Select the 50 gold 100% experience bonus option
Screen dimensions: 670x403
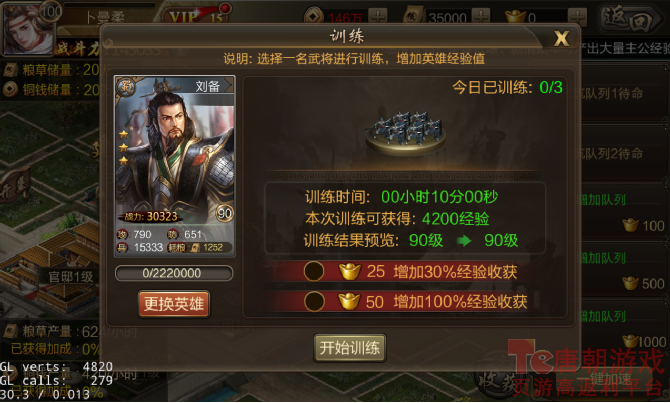(x=314, y=301)
